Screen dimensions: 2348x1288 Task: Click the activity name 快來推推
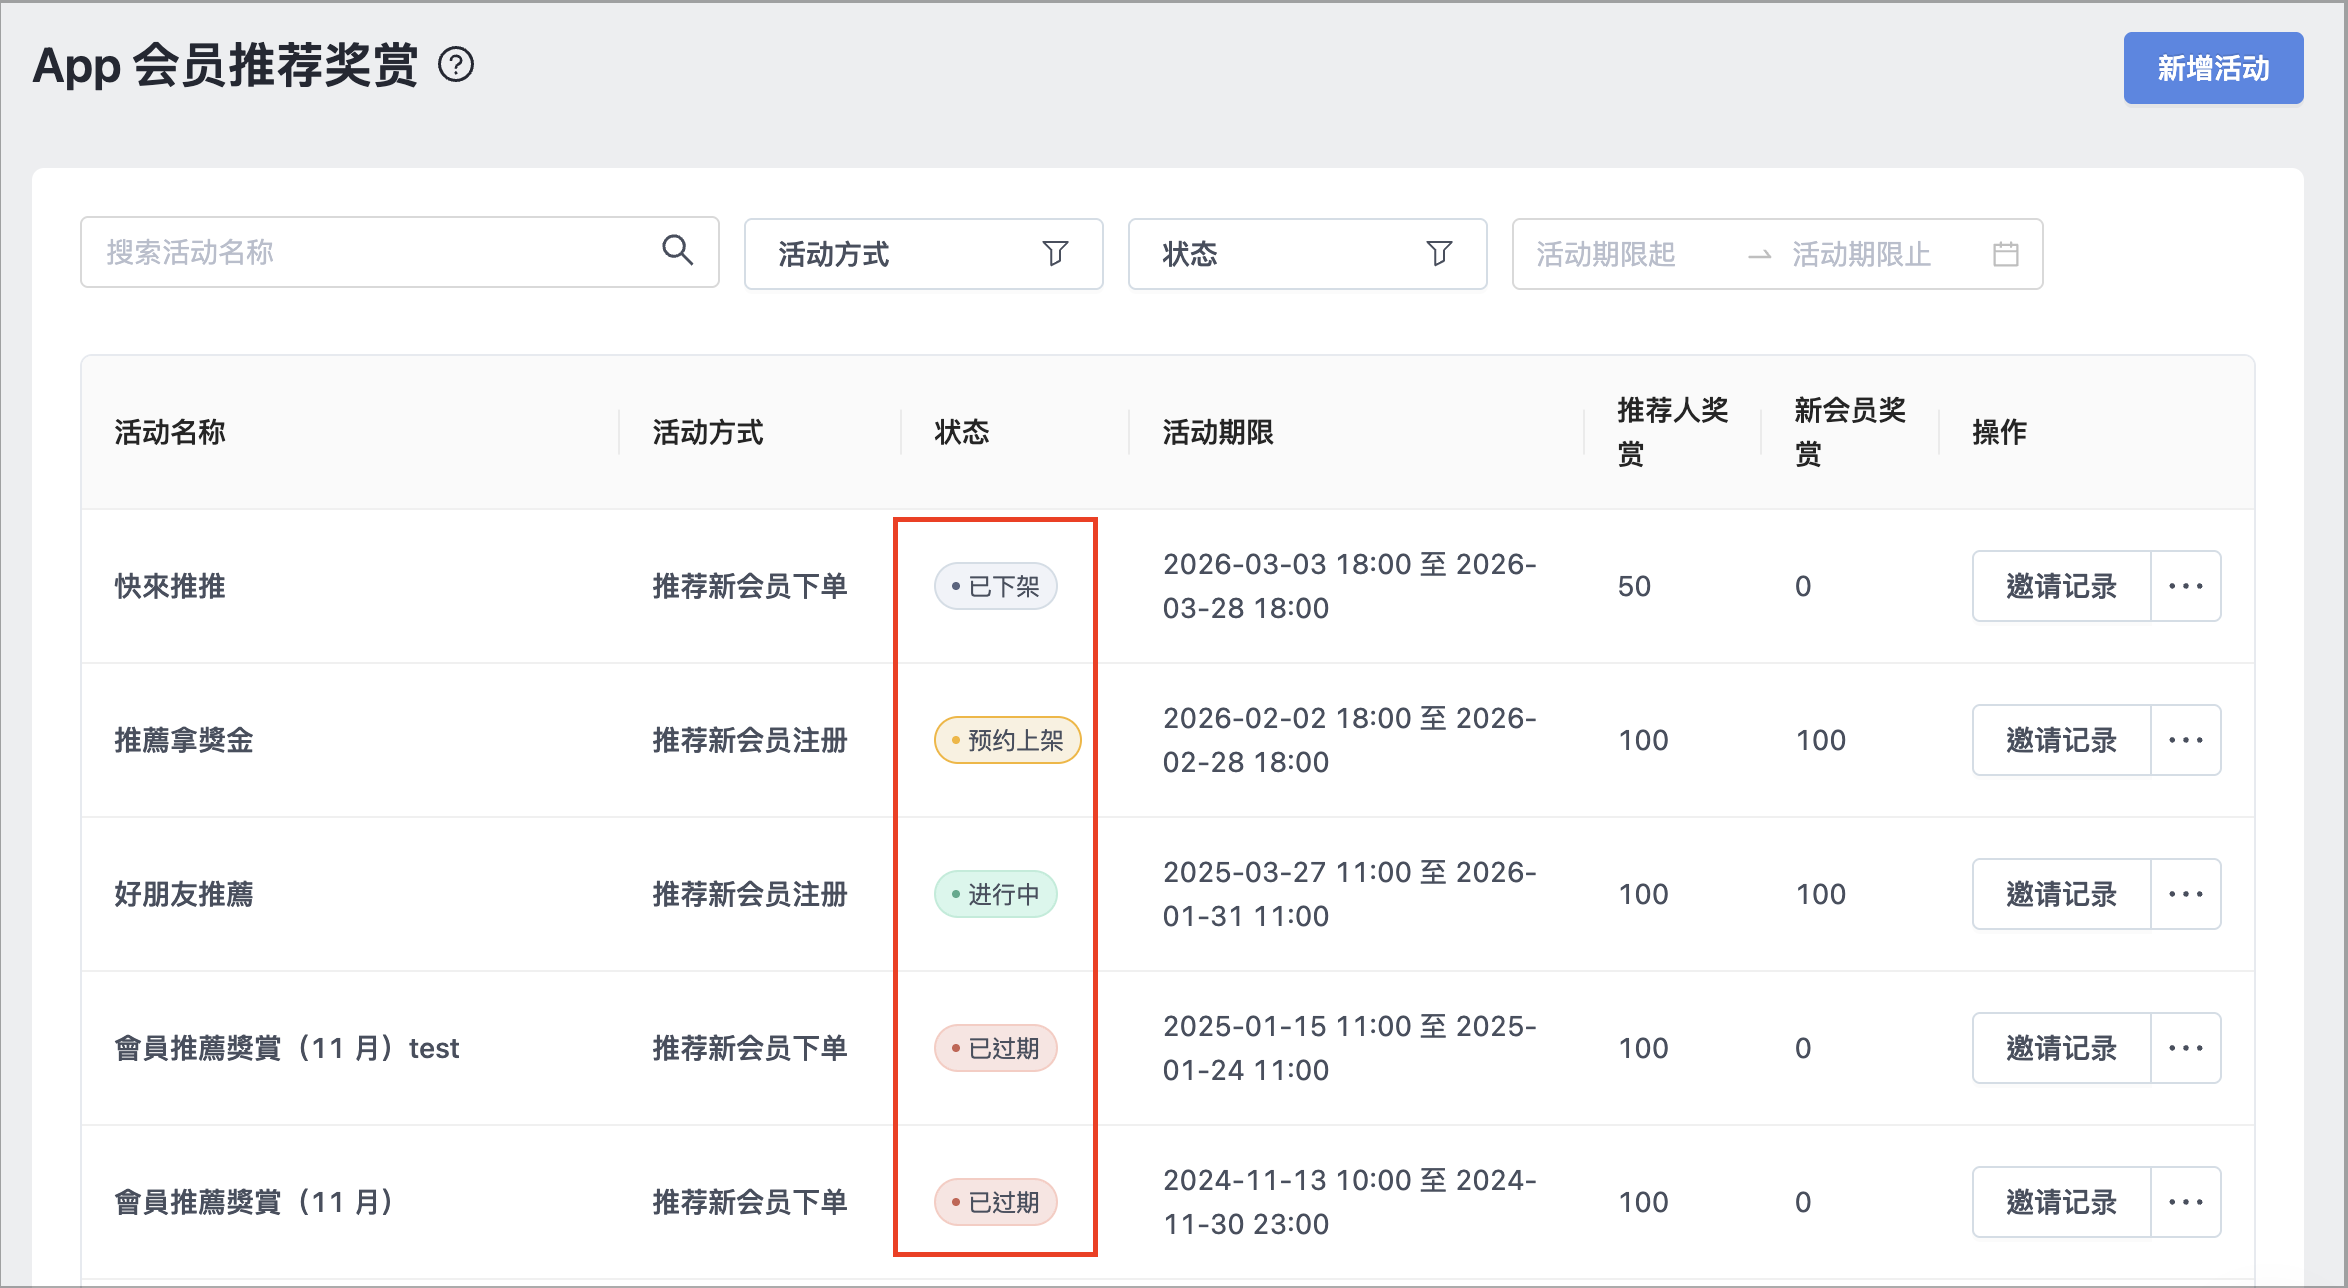click(170, 586)
